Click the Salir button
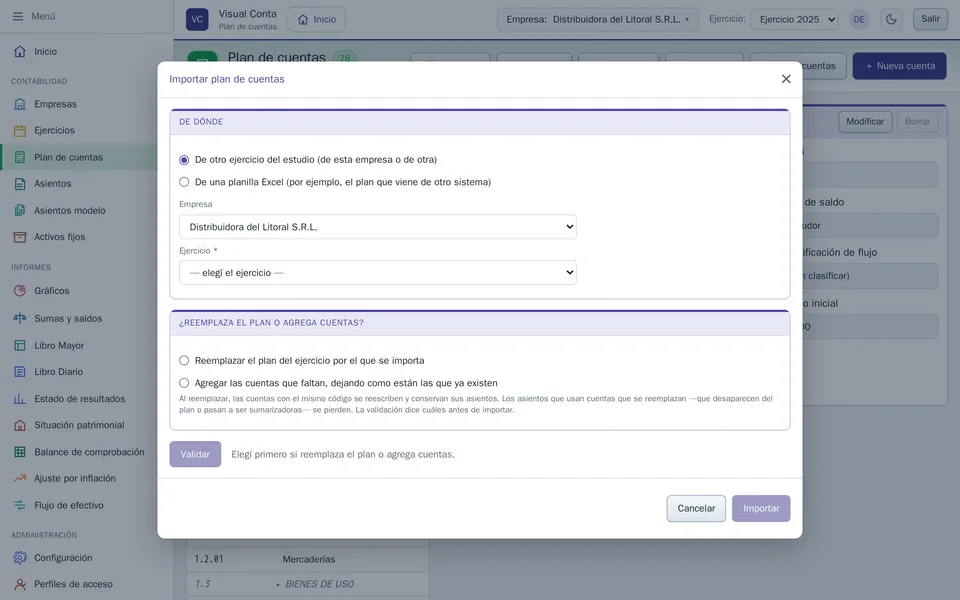 point(930,19)
